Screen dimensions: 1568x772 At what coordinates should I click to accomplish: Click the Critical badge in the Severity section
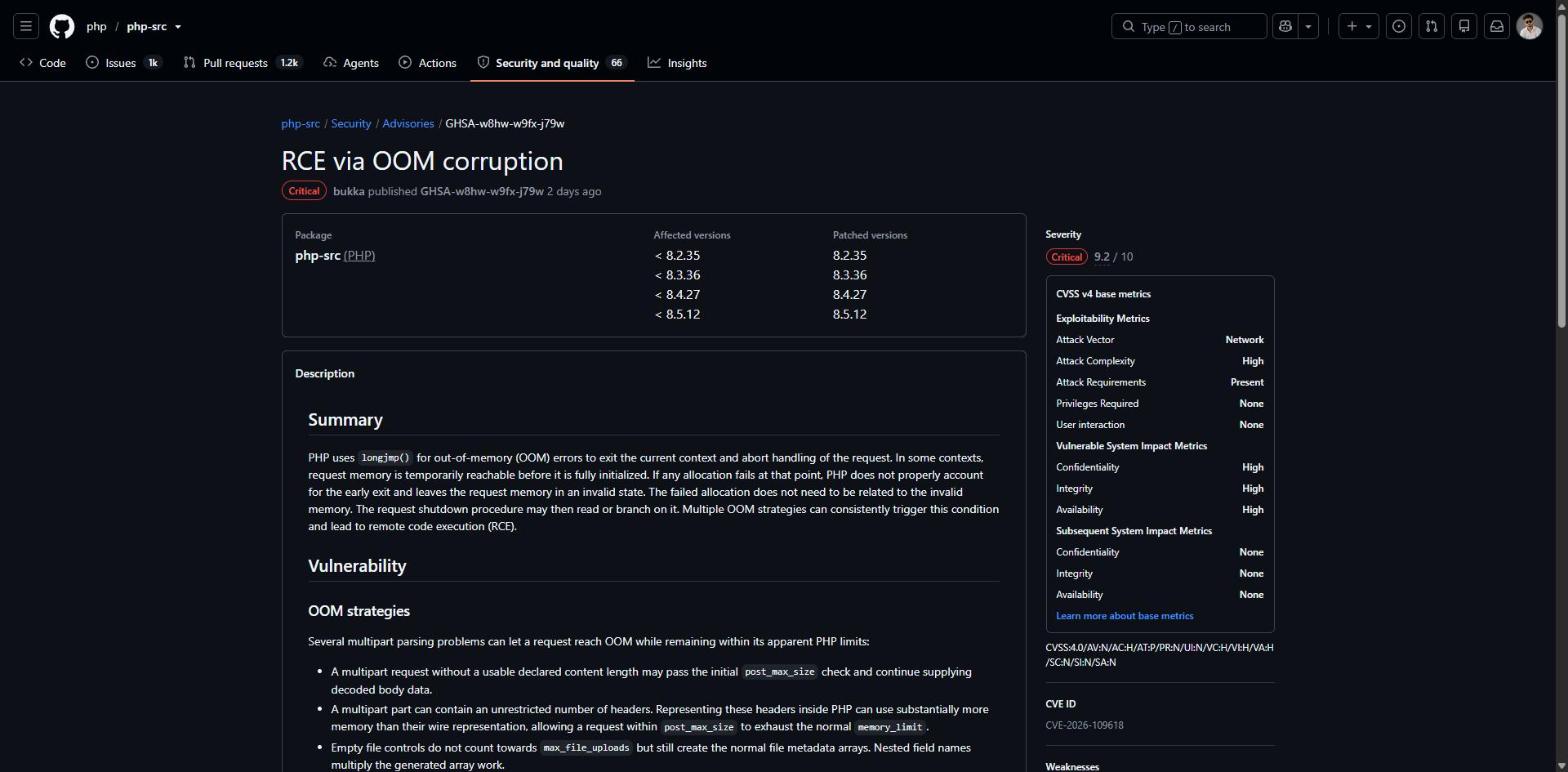(1066, 257)
